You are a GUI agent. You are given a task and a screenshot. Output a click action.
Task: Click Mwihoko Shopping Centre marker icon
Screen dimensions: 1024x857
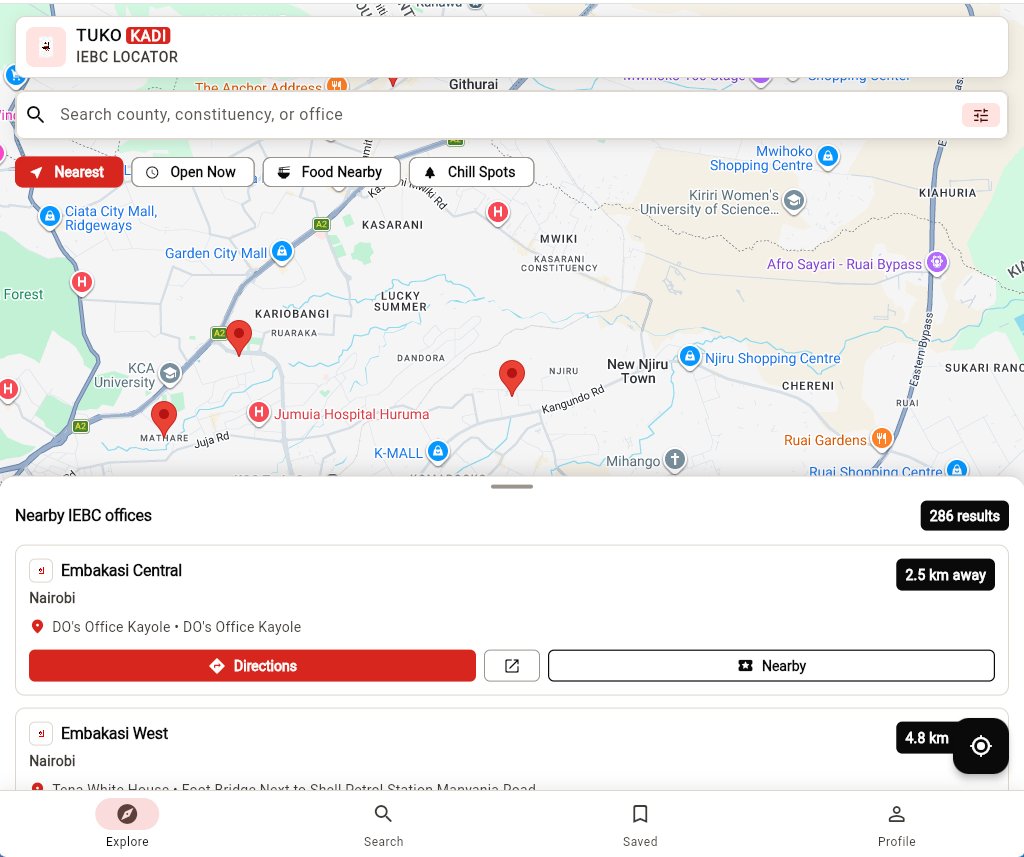click(x=828, y=157)
